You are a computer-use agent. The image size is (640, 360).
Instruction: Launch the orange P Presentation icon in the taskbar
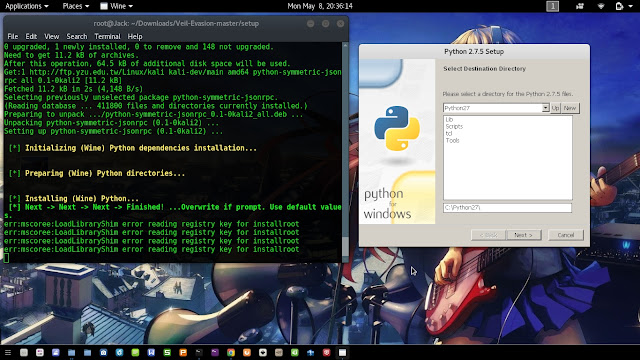pyautogui.click(x=183, y=352)
